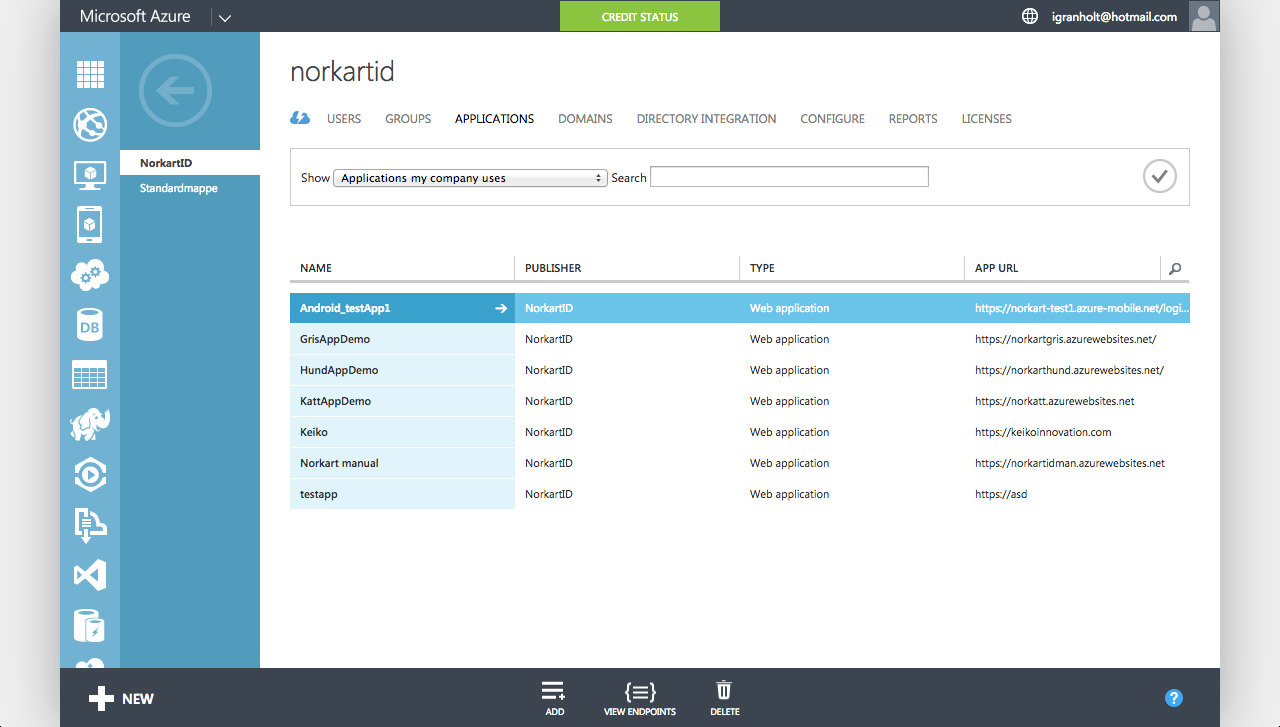This screenshot has width=1280, height=727.
Task: Click the table search magnifier icon
Action: 1175,268
